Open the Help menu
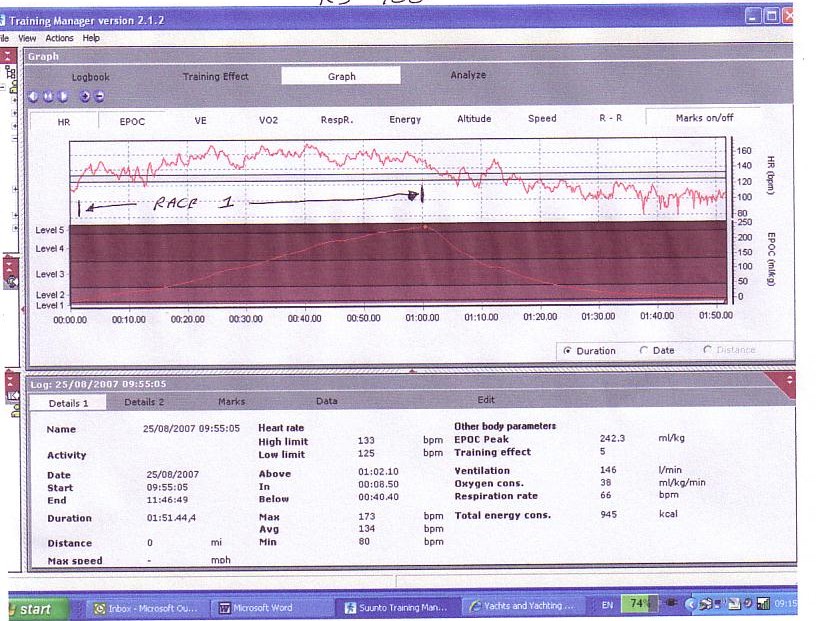 point(91,38)
